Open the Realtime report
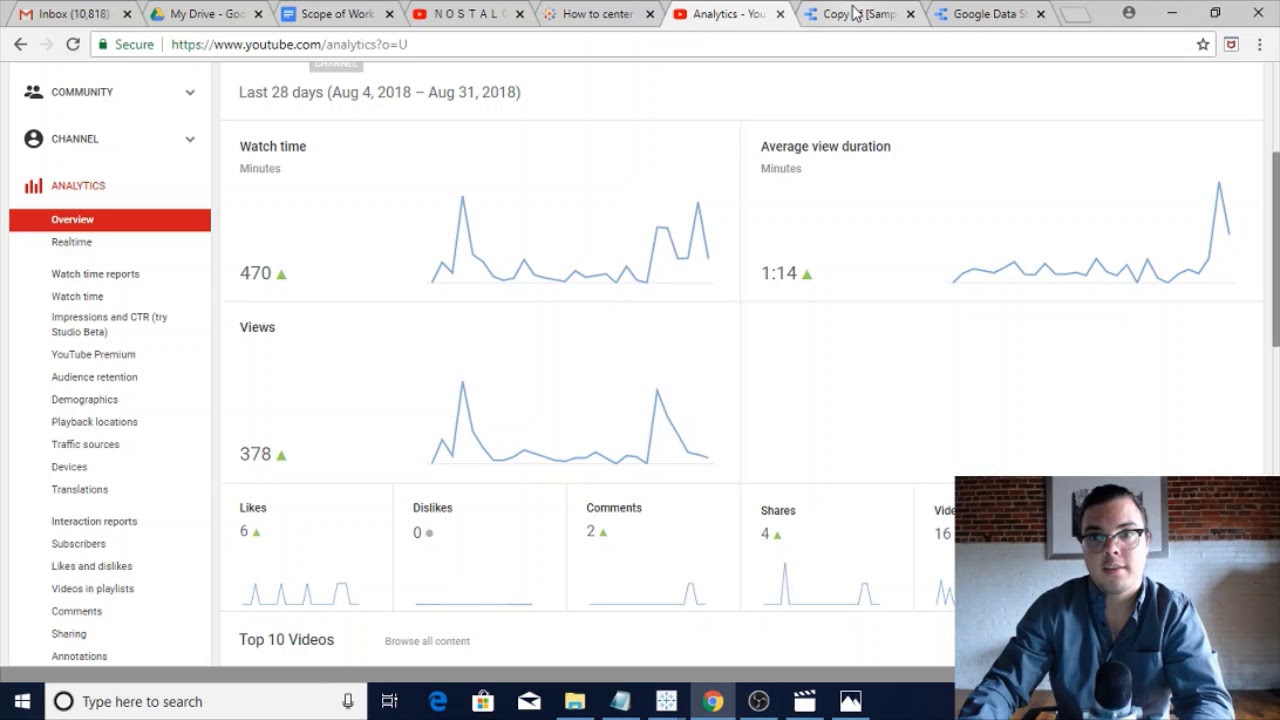Screen dimensions: 1280x720 pos(72,242)
